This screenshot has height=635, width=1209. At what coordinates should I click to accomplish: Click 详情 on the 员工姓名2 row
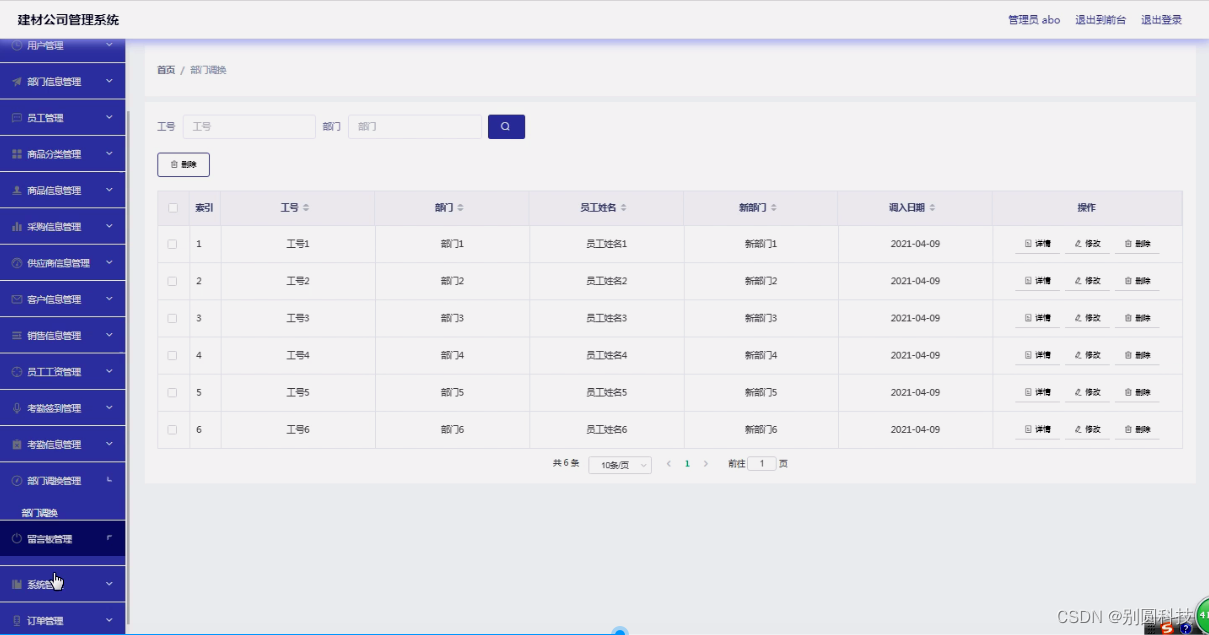click(1036, 281)
